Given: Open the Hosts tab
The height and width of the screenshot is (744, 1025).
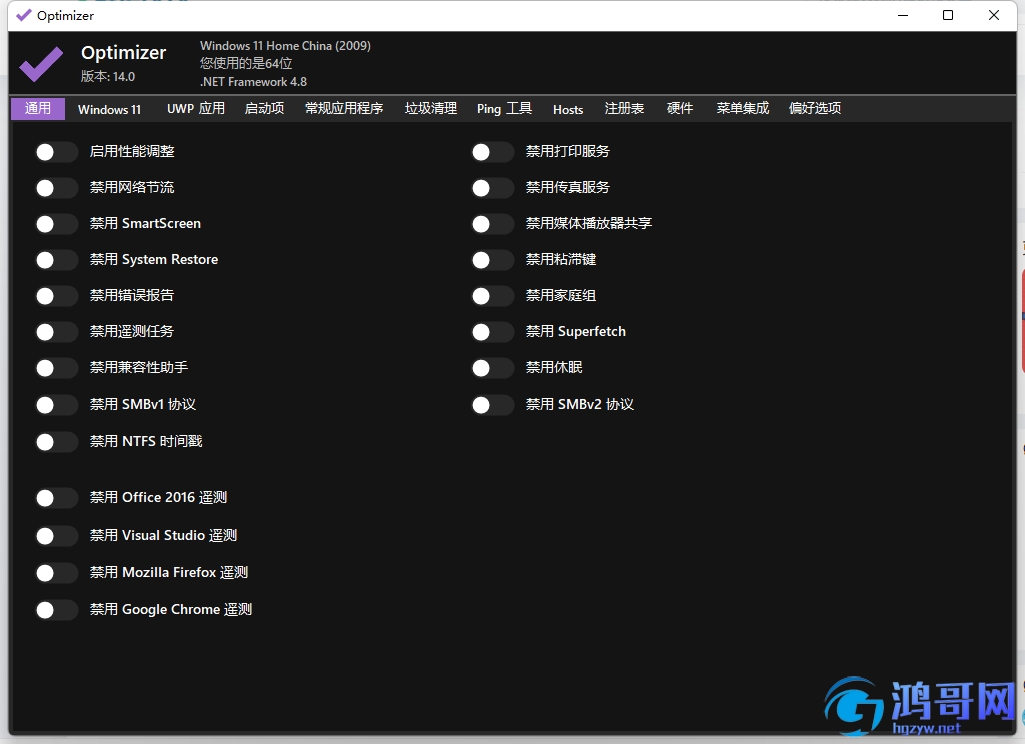Looking at the screenshot, I should coord(568,109).
